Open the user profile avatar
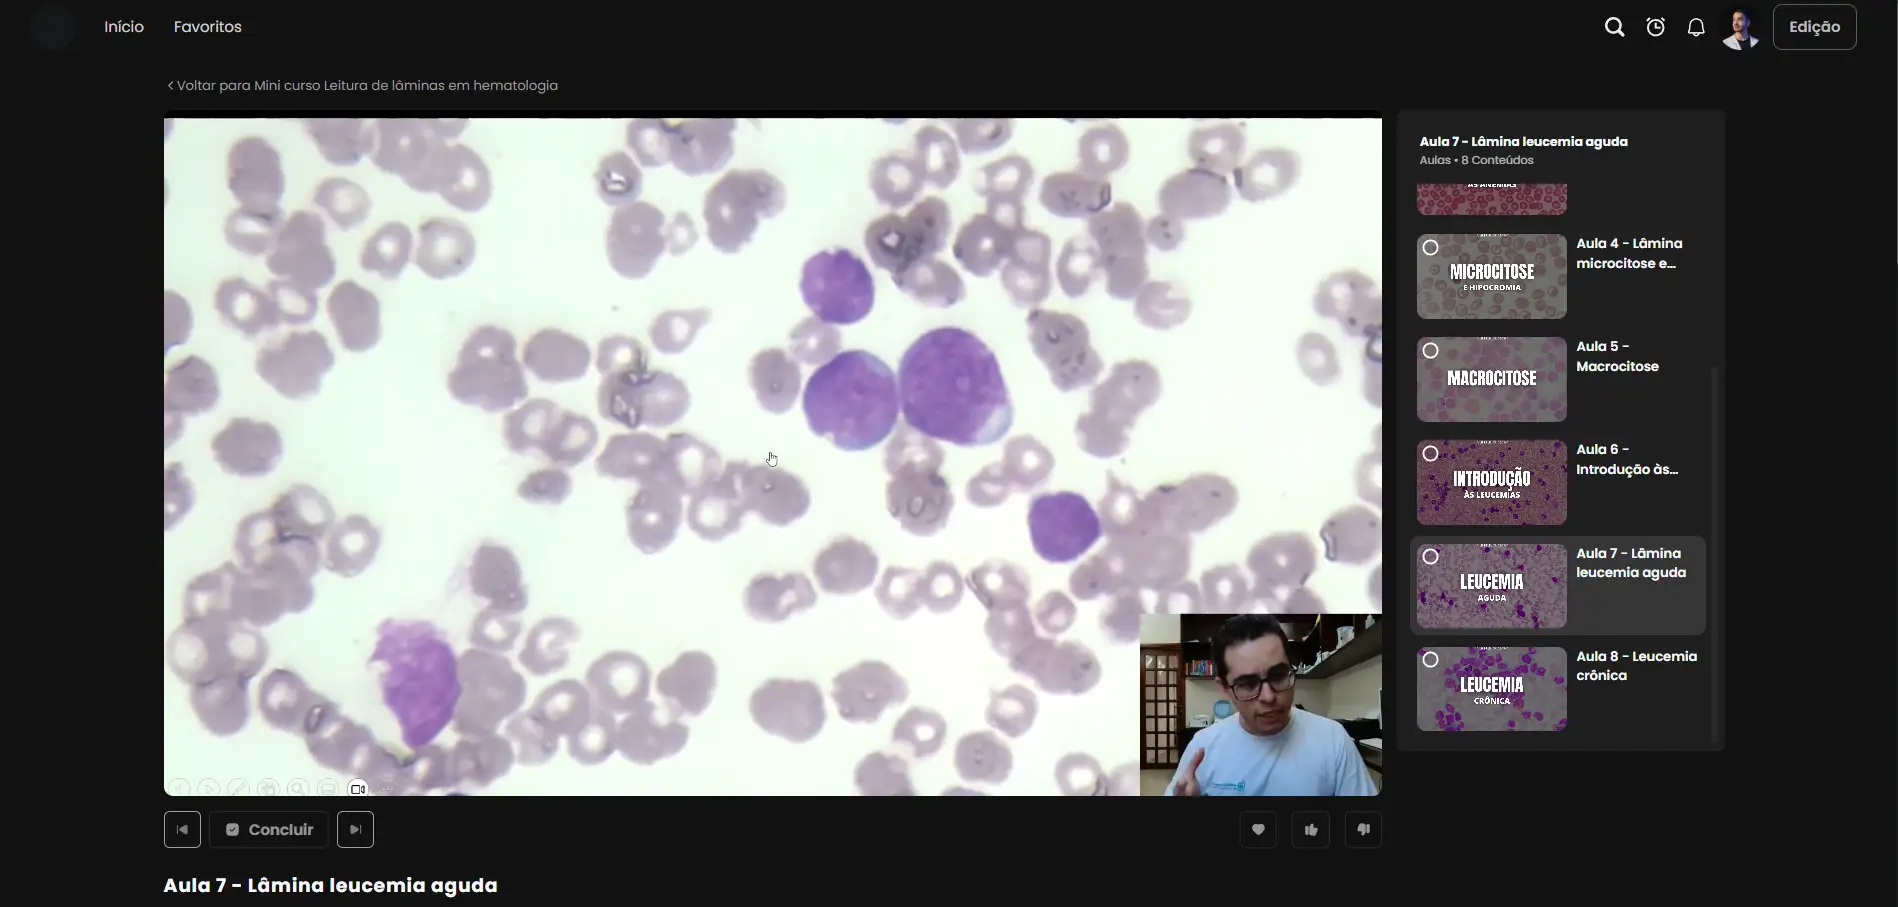 pos(1741,28)
